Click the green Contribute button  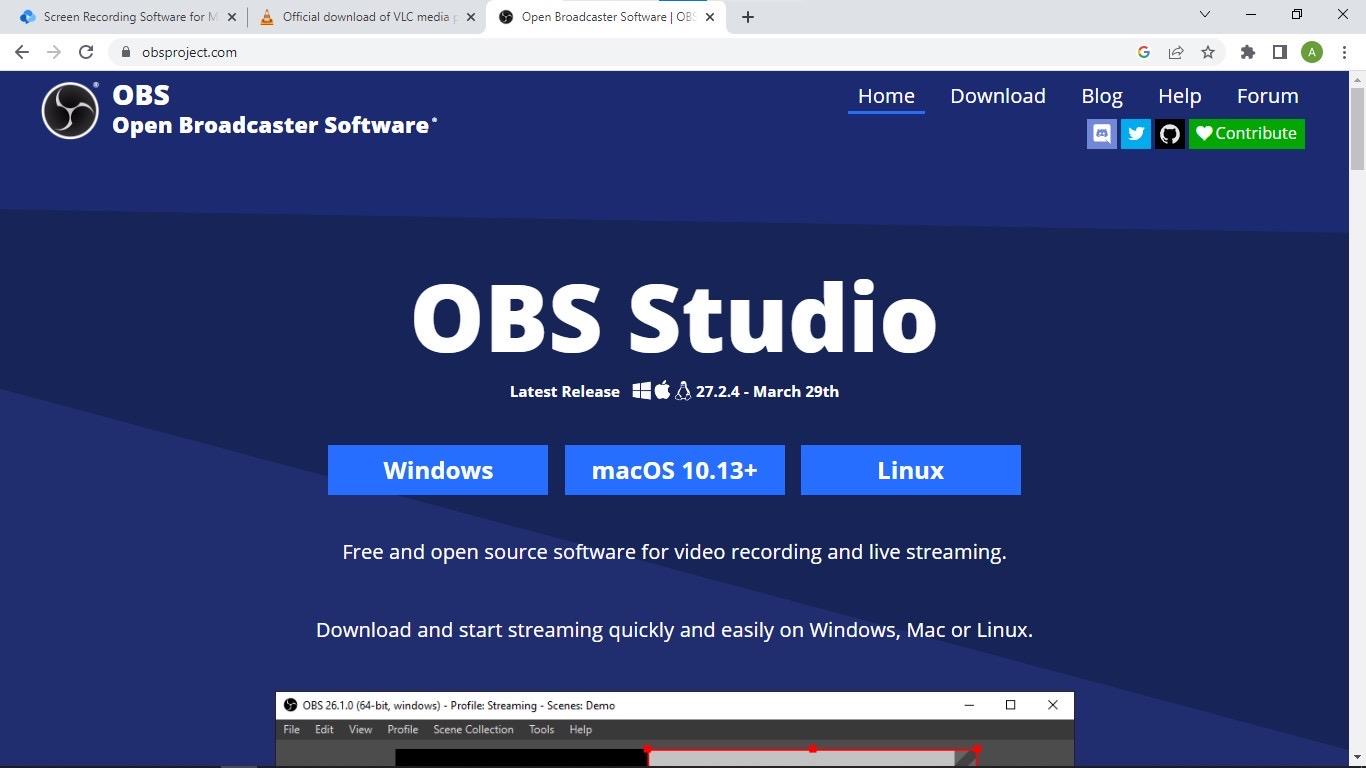1247,134
